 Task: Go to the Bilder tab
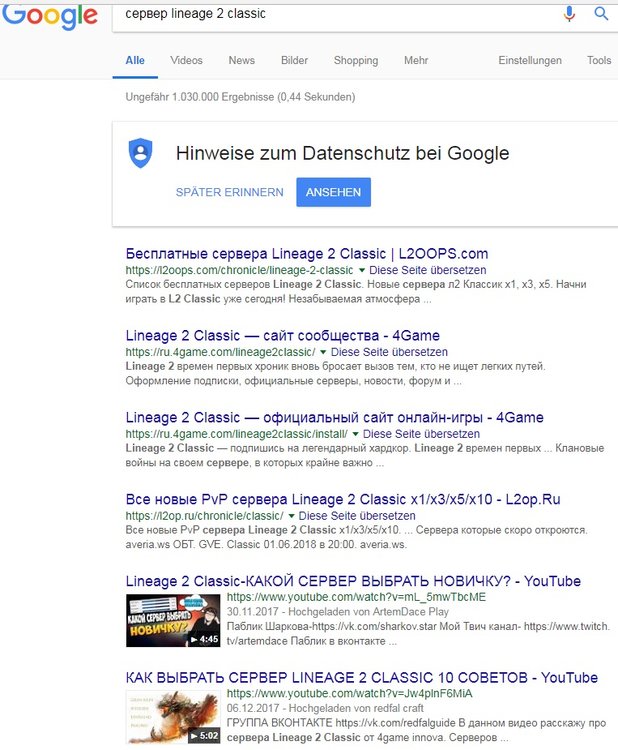(x=294, y=60)
